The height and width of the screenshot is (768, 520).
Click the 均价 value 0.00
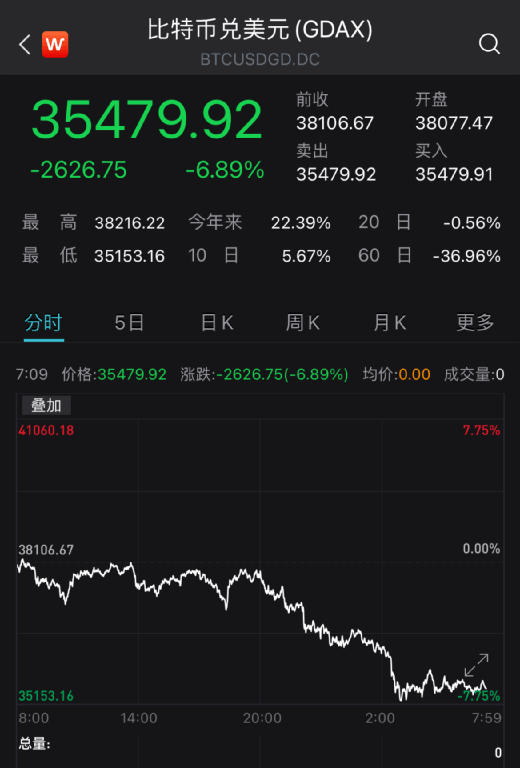click(x=414, y=375)
